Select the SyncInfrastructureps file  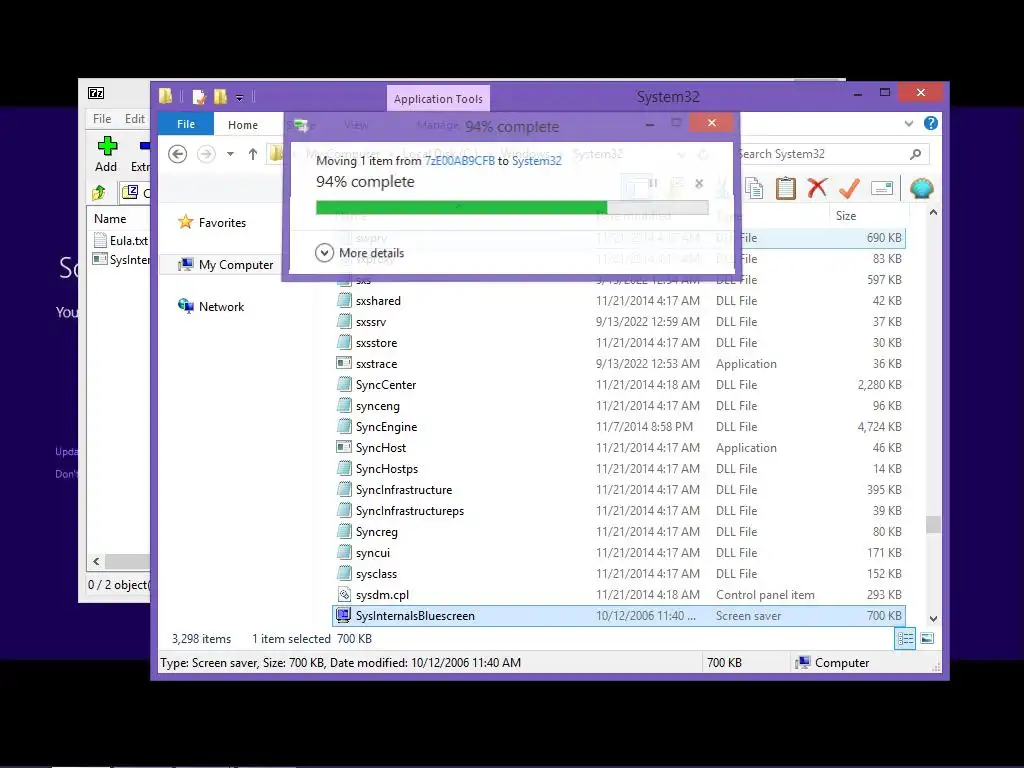click(619, 510)
